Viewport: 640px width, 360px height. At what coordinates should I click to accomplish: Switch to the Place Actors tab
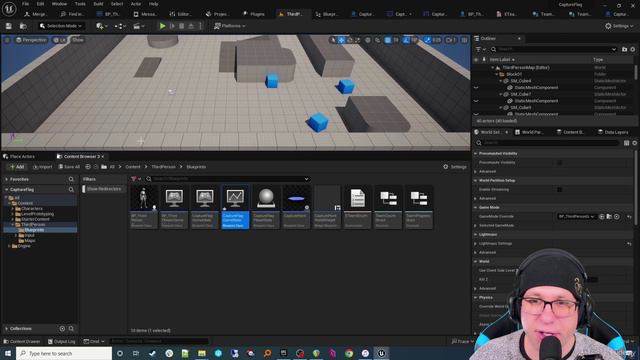coord(19,156)
